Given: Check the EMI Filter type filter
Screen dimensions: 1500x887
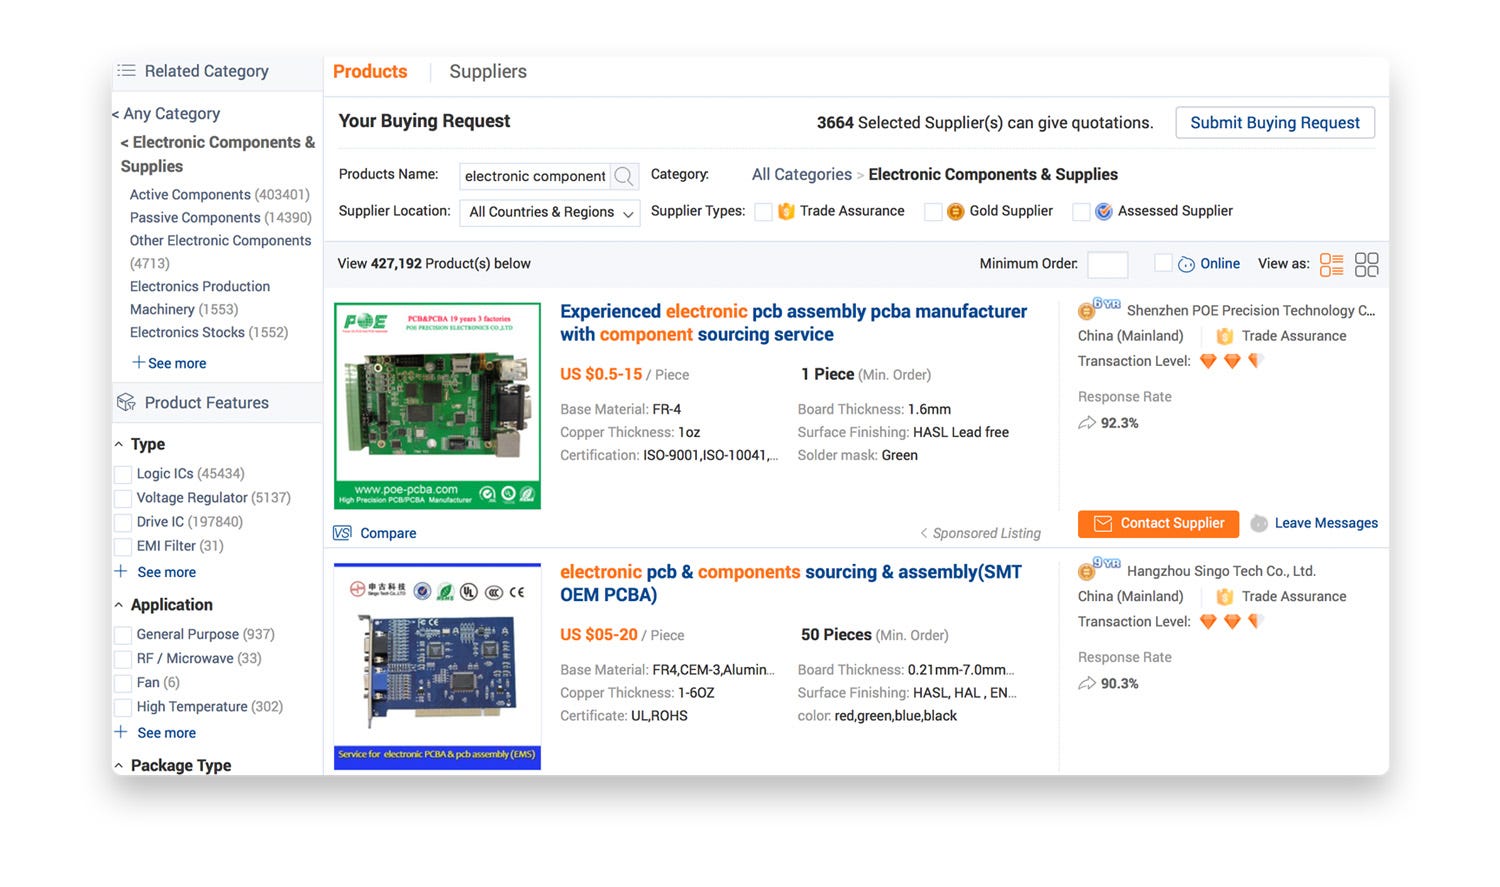Looking at the screenshot, I should (123, 546).
